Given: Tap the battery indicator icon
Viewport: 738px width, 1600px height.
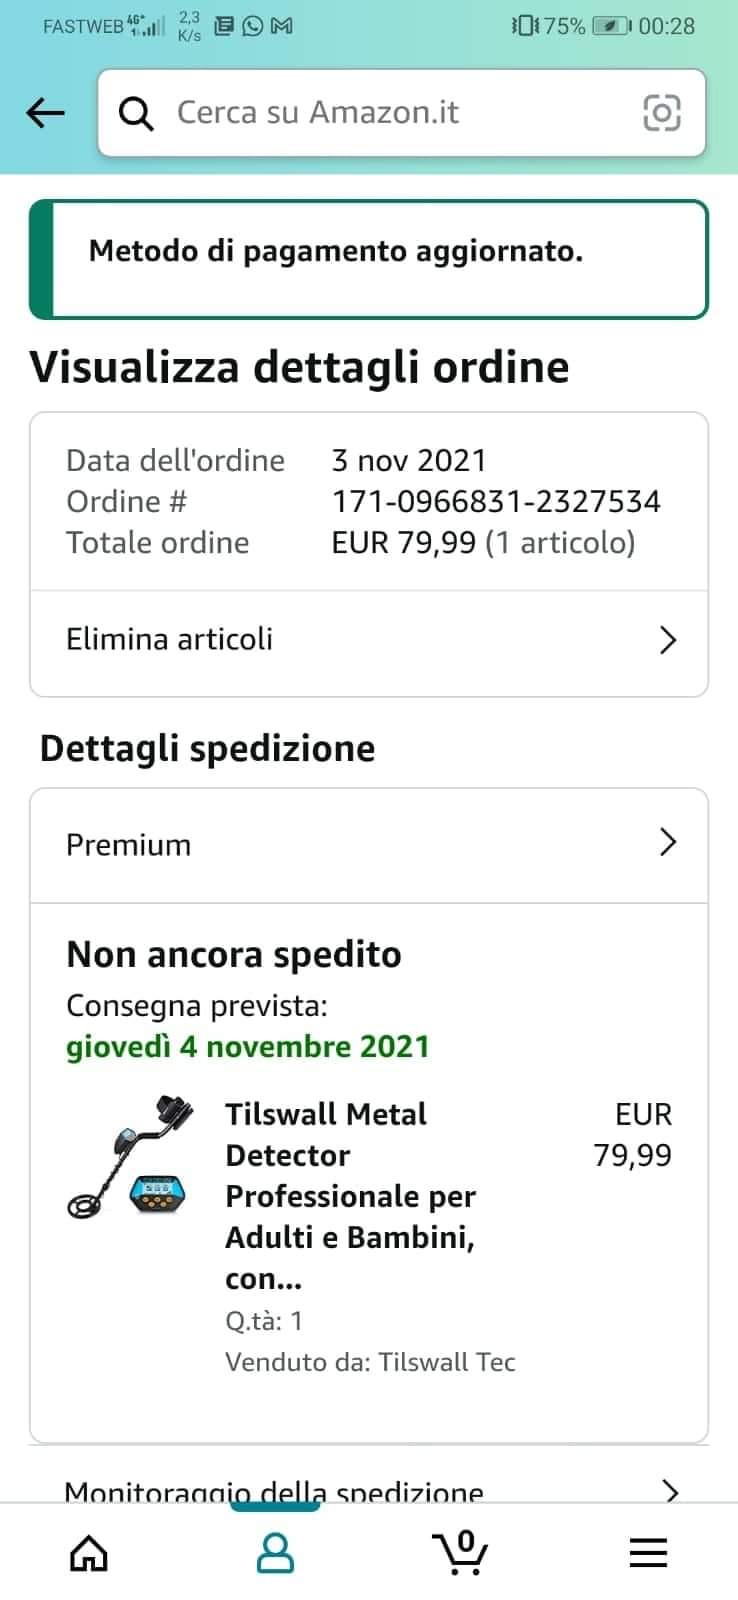Looking at the screenshot, I should tap(610, 26).
